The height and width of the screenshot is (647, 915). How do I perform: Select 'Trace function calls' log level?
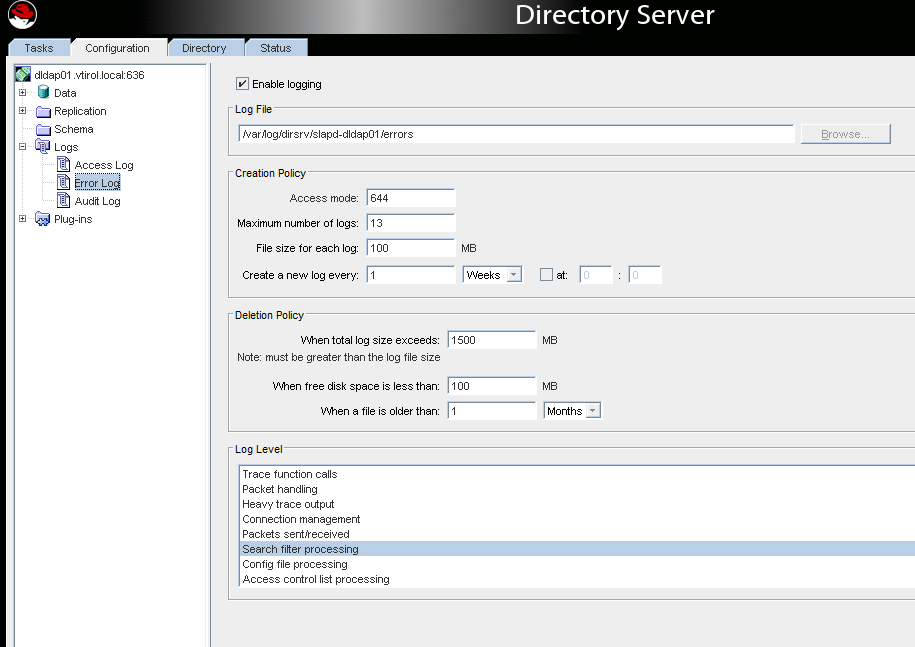point(577,474)
